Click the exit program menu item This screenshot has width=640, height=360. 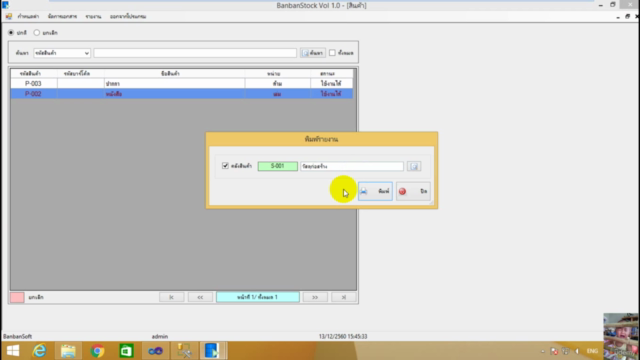[128, 16]
